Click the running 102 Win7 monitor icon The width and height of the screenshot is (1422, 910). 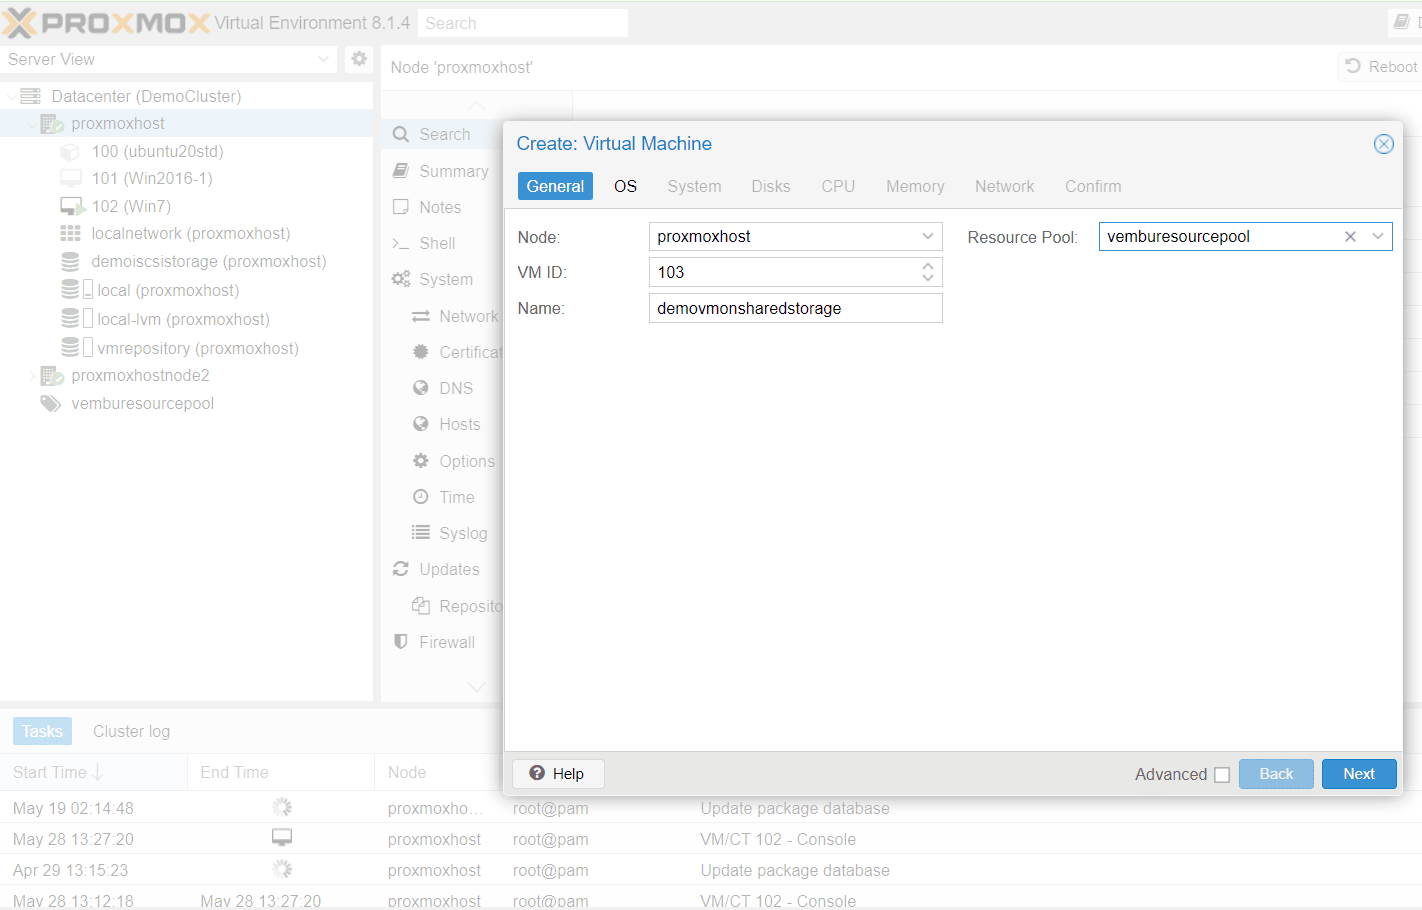click(72, 207)
